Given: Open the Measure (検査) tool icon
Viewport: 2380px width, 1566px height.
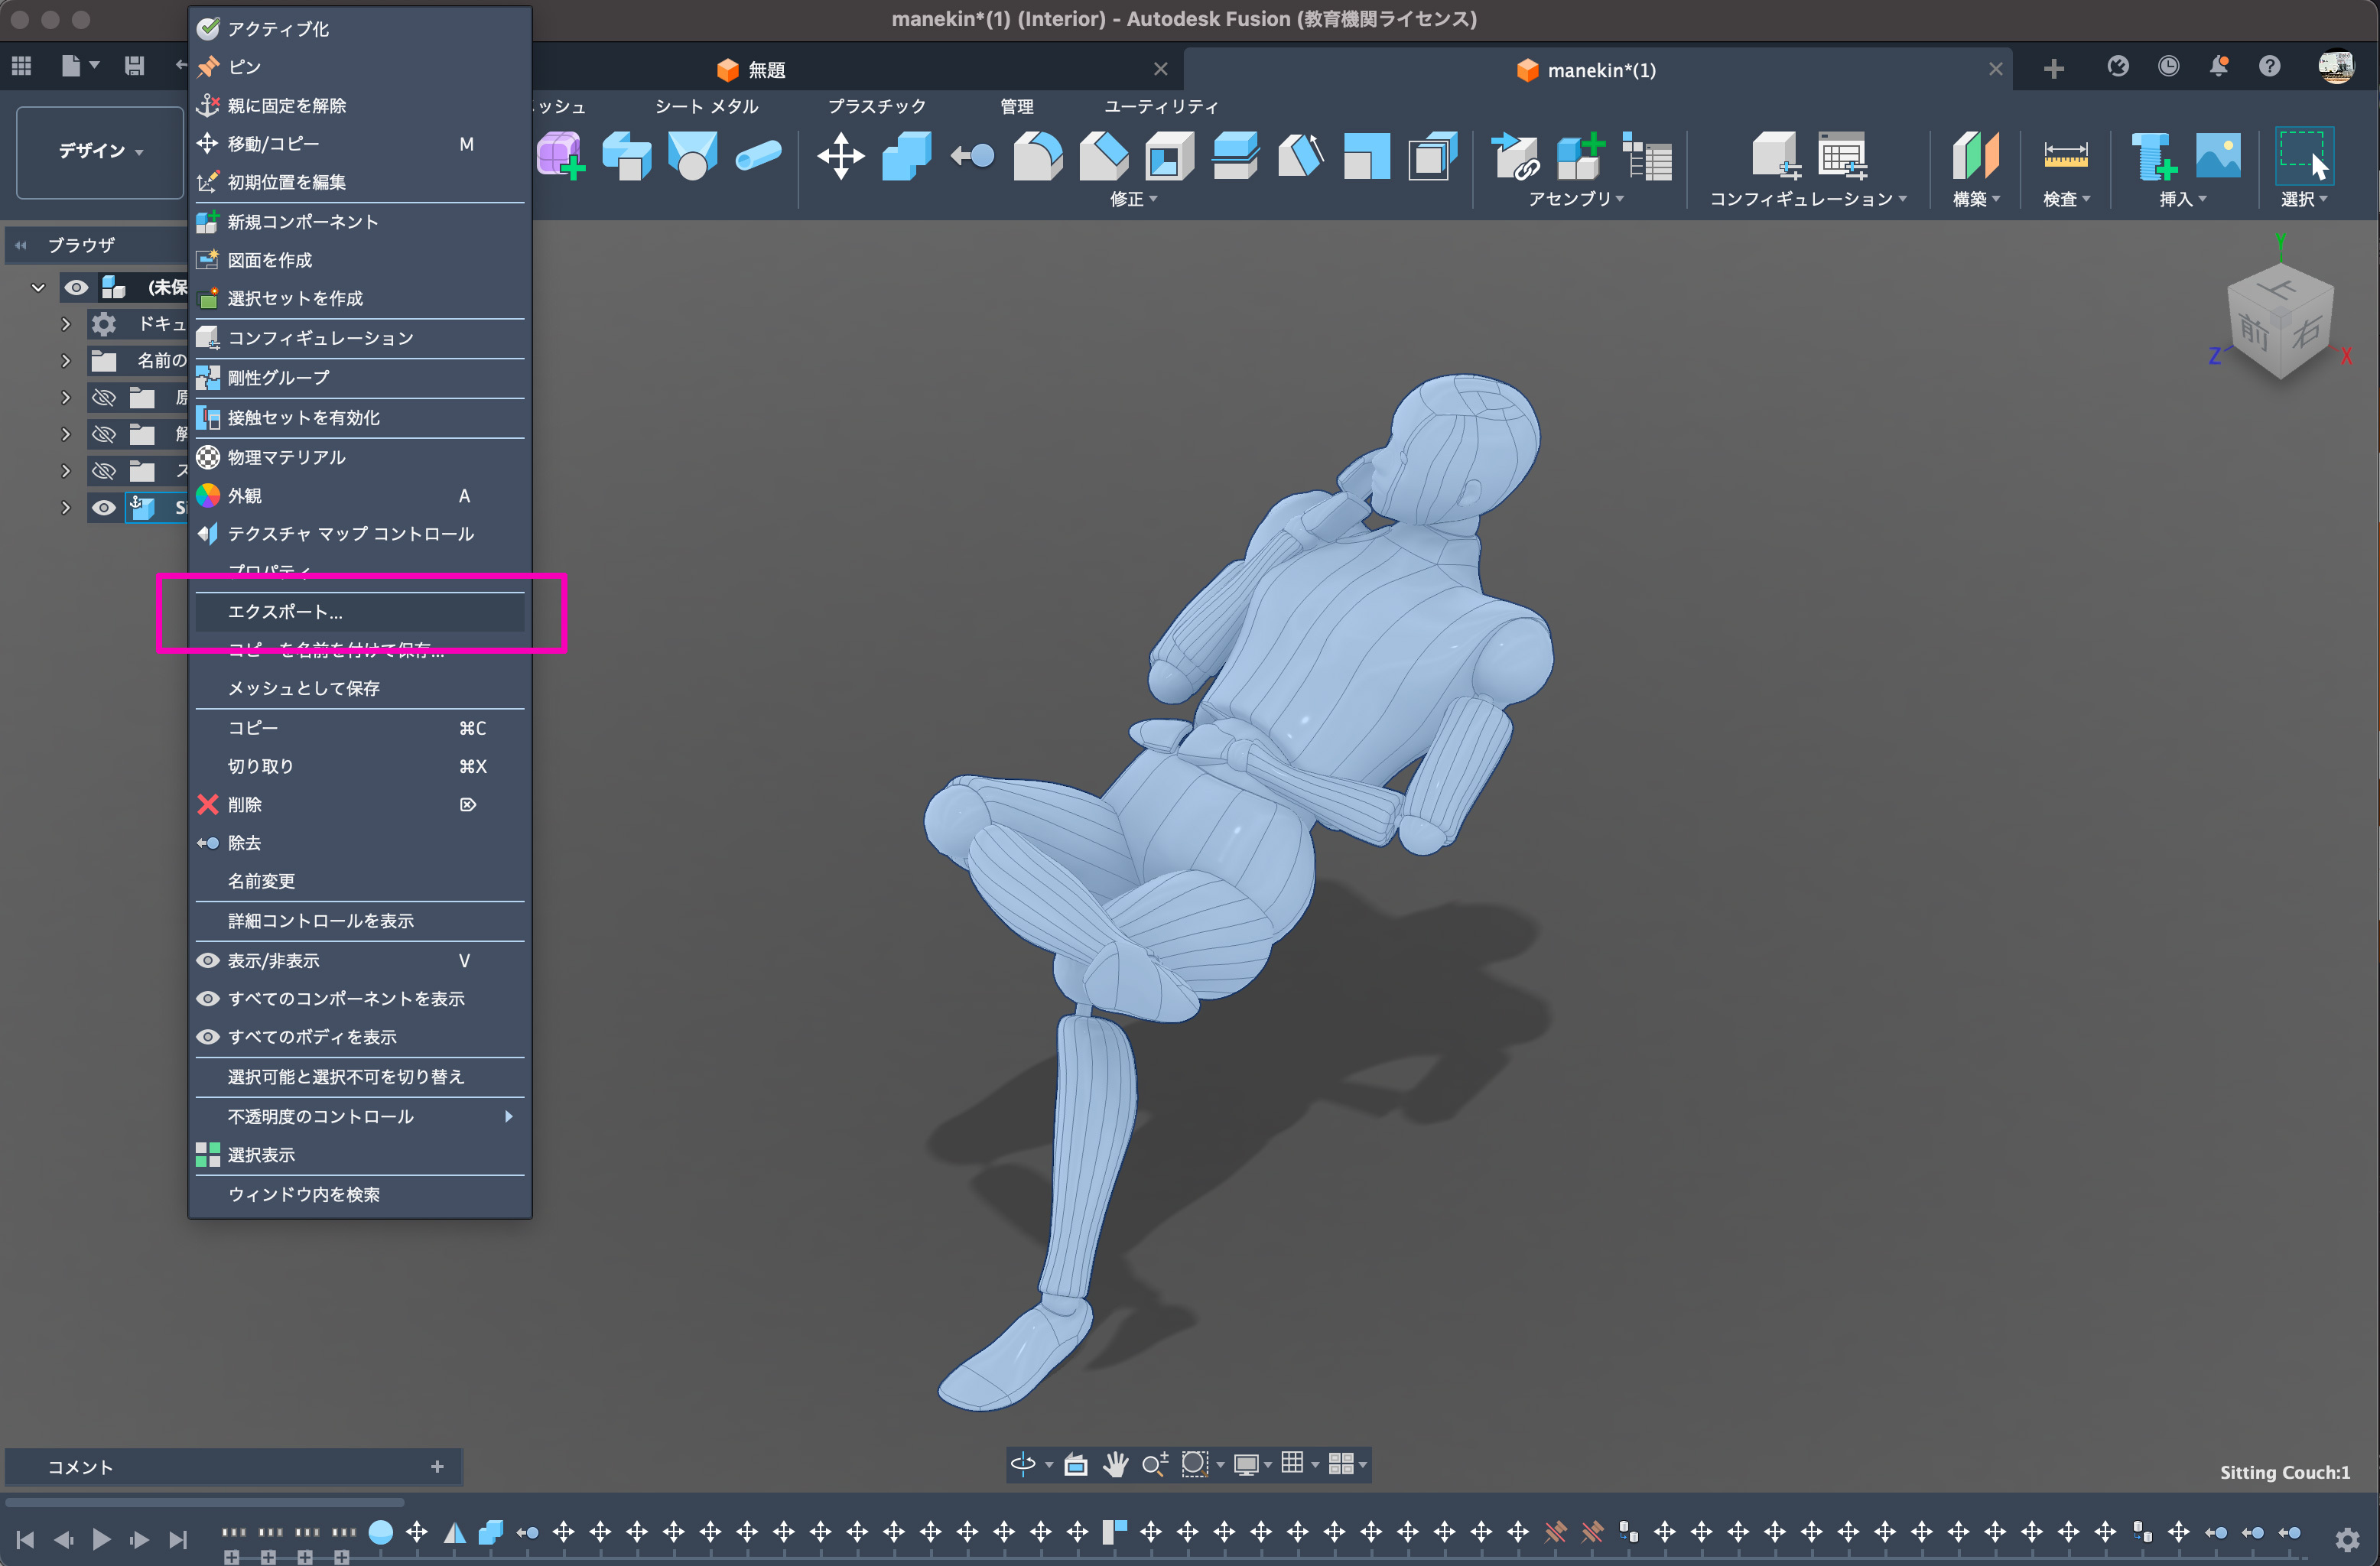Looking at the screenshot, I should (2064, 155).
